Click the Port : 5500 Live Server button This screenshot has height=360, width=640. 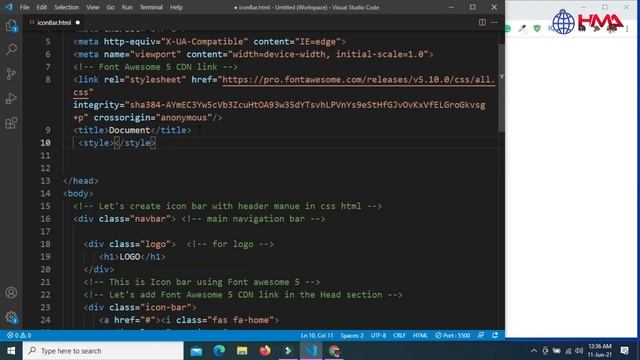[453, 336]
